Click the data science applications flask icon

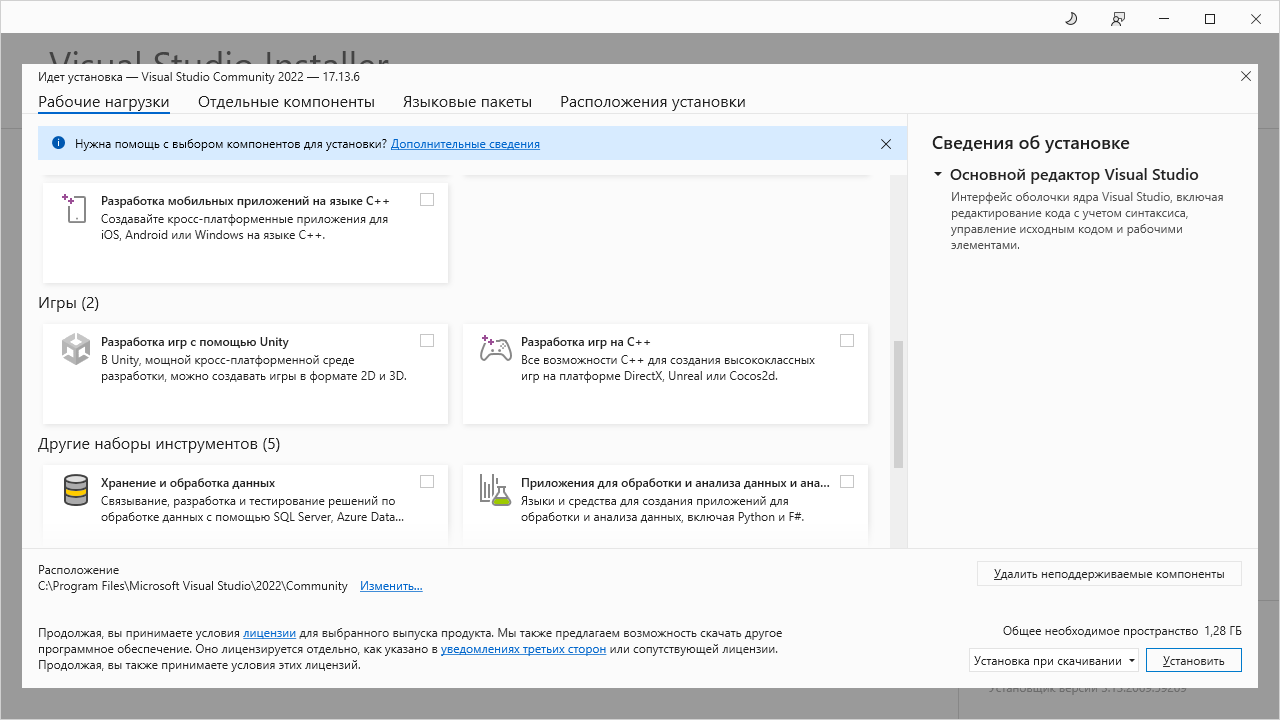495,489
